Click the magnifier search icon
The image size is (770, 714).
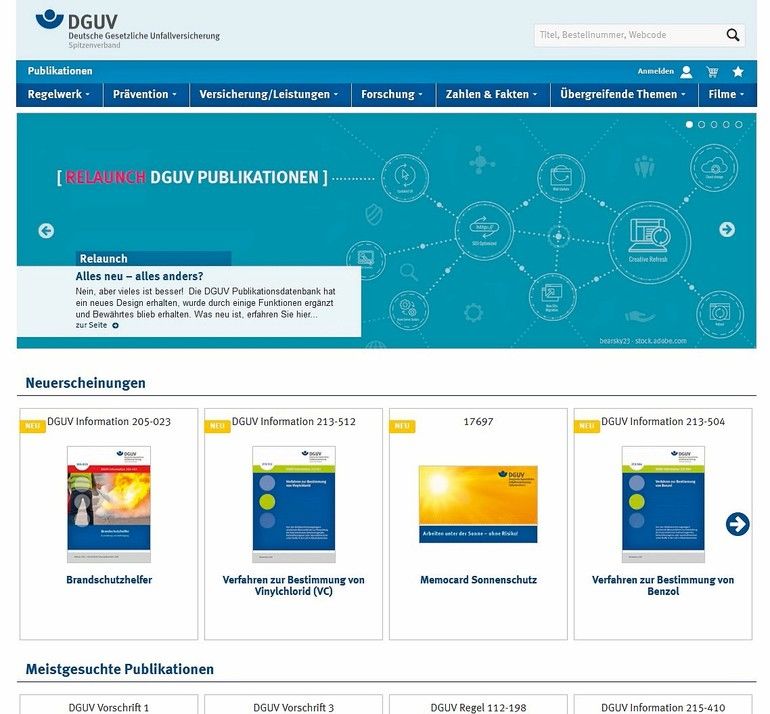click(x=733, y=35)
